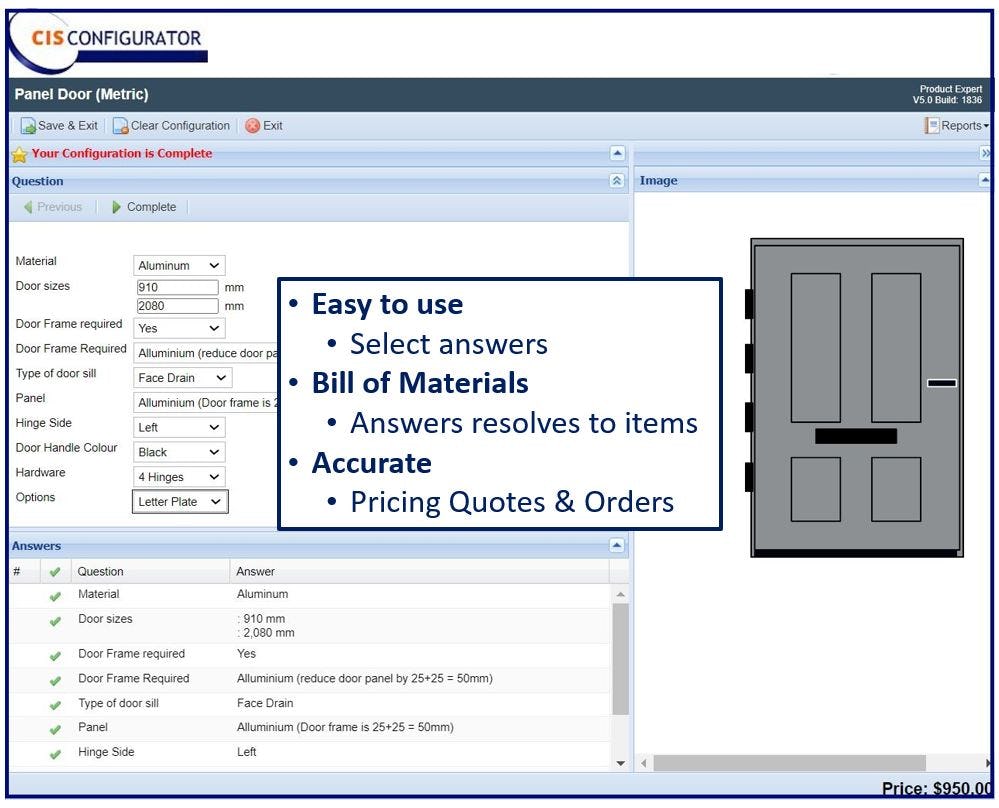
Task: Collapse the Question panel with its chevron
Action: click(617, 180)
